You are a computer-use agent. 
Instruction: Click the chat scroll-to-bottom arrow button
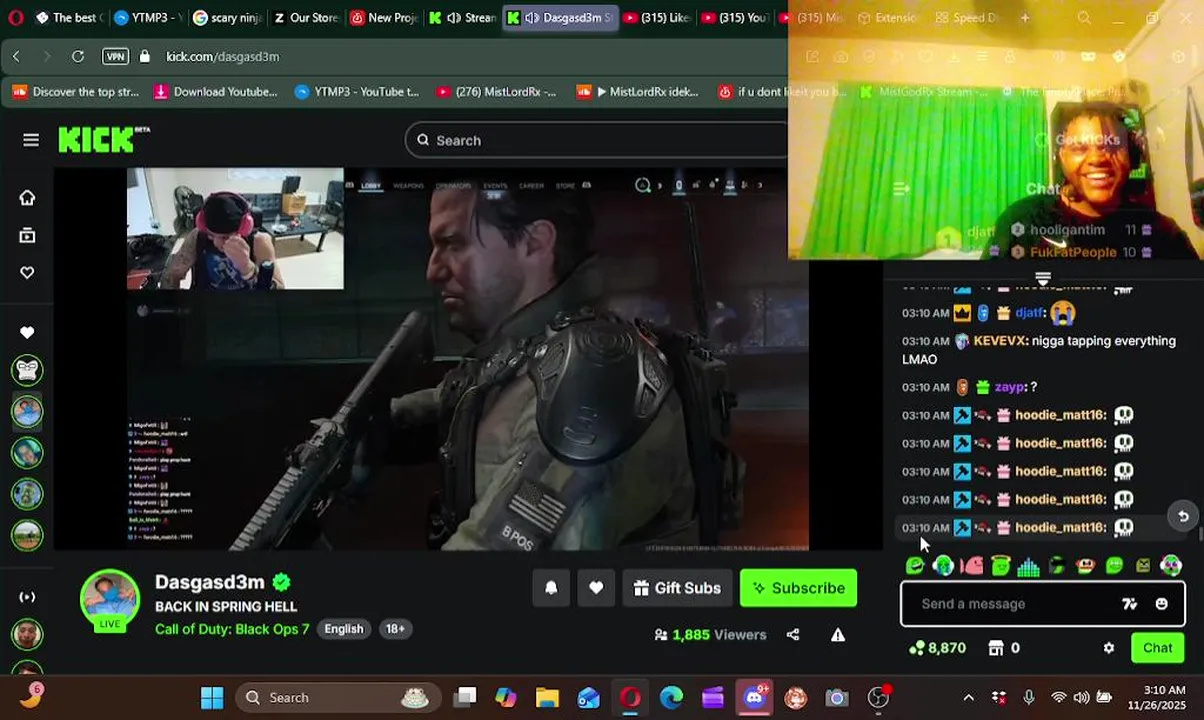point(1183,516)
